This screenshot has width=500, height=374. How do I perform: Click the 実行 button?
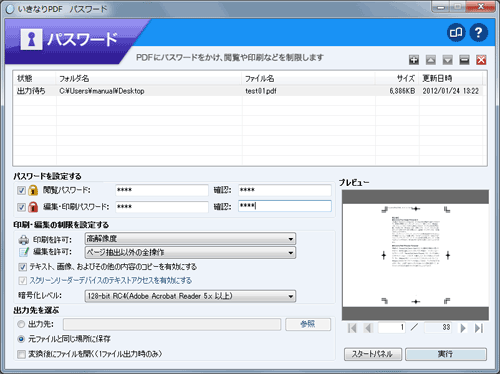(446, 354)
